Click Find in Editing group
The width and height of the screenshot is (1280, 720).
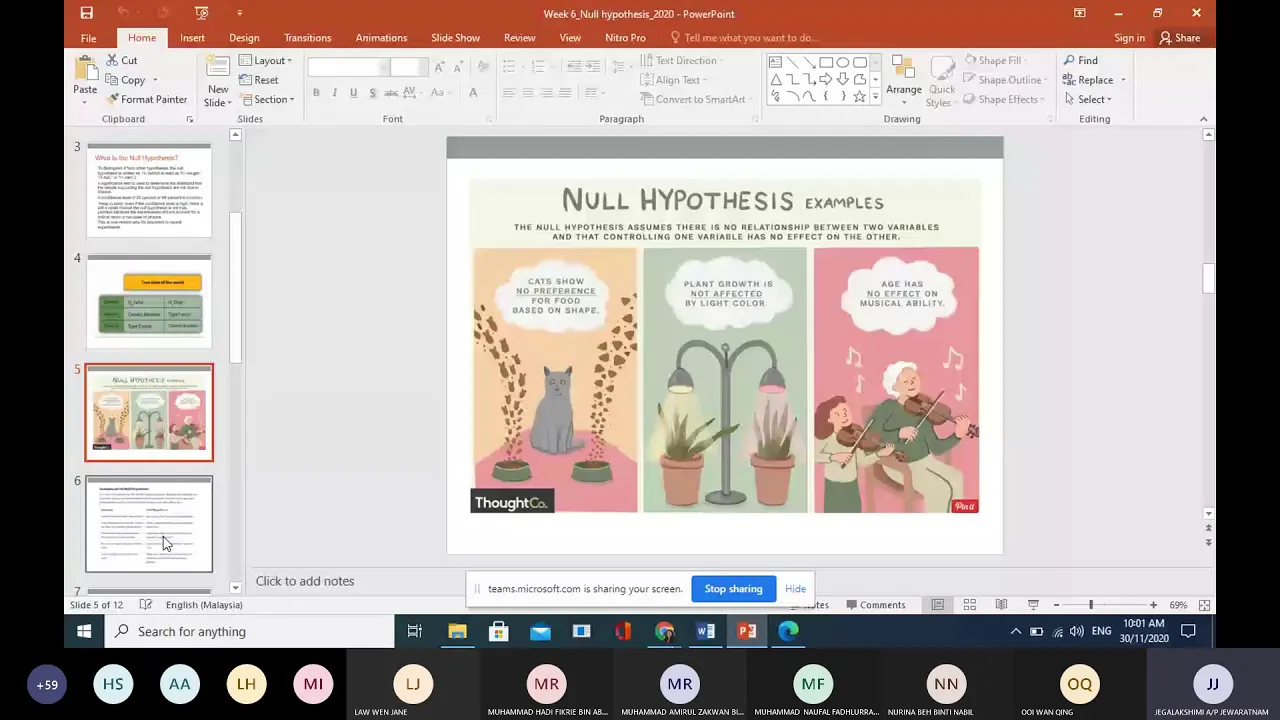[1080, 61]
